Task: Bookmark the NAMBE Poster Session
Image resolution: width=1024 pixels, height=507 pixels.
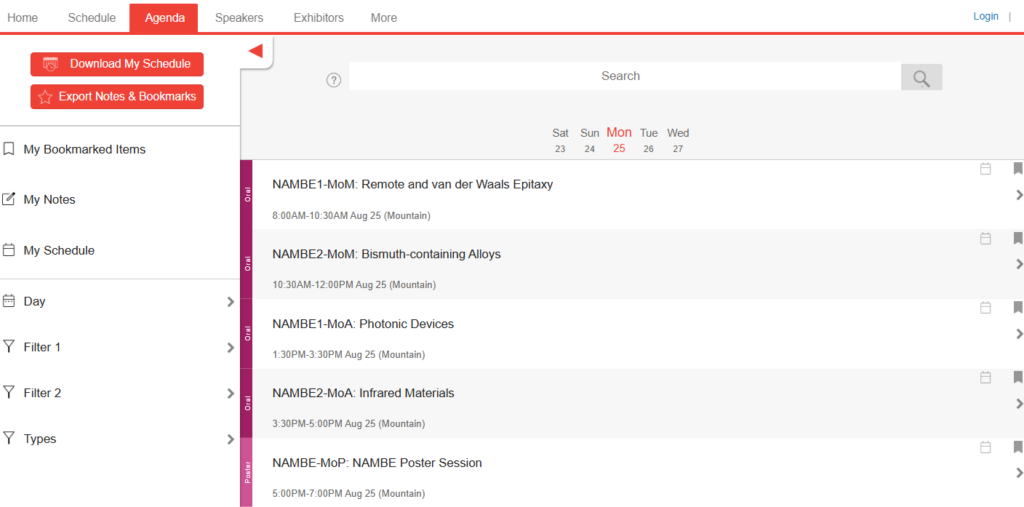Action: [x=1017, y=447]
